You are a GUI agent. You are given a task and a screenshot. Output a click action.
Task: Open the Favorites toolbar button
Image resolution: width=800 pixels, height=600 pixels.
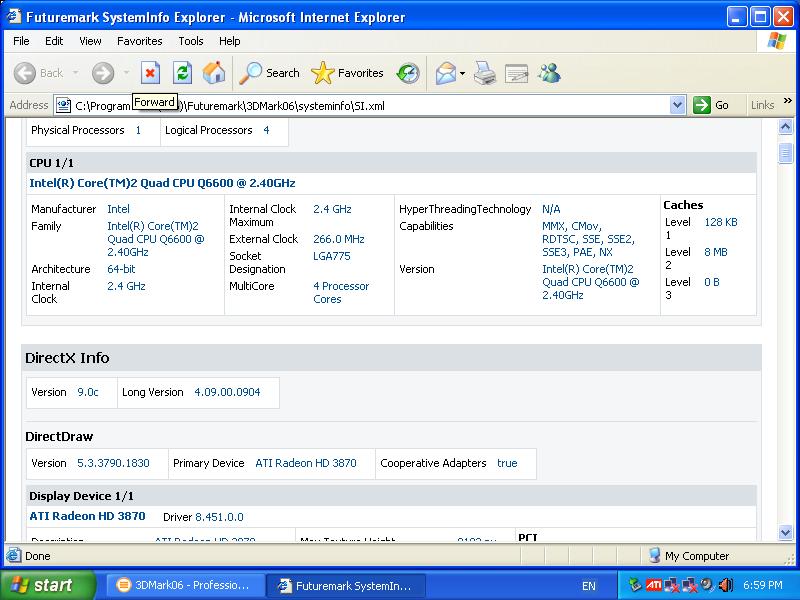pyautogui.click(x=348, y=73)
